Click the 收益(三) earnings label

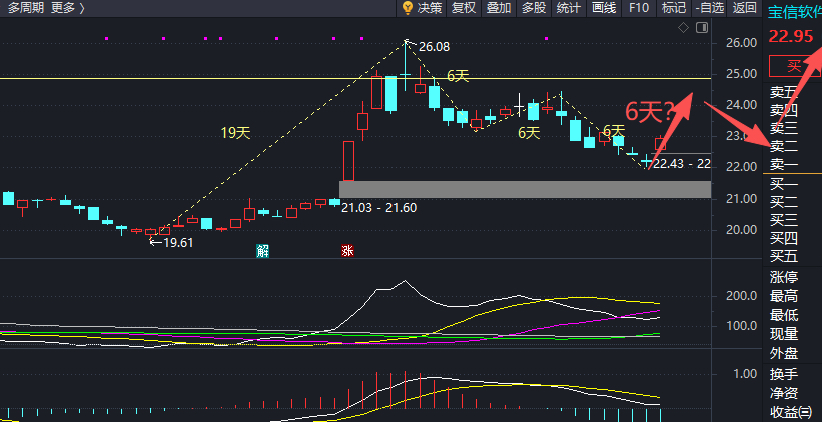(791, 412)
